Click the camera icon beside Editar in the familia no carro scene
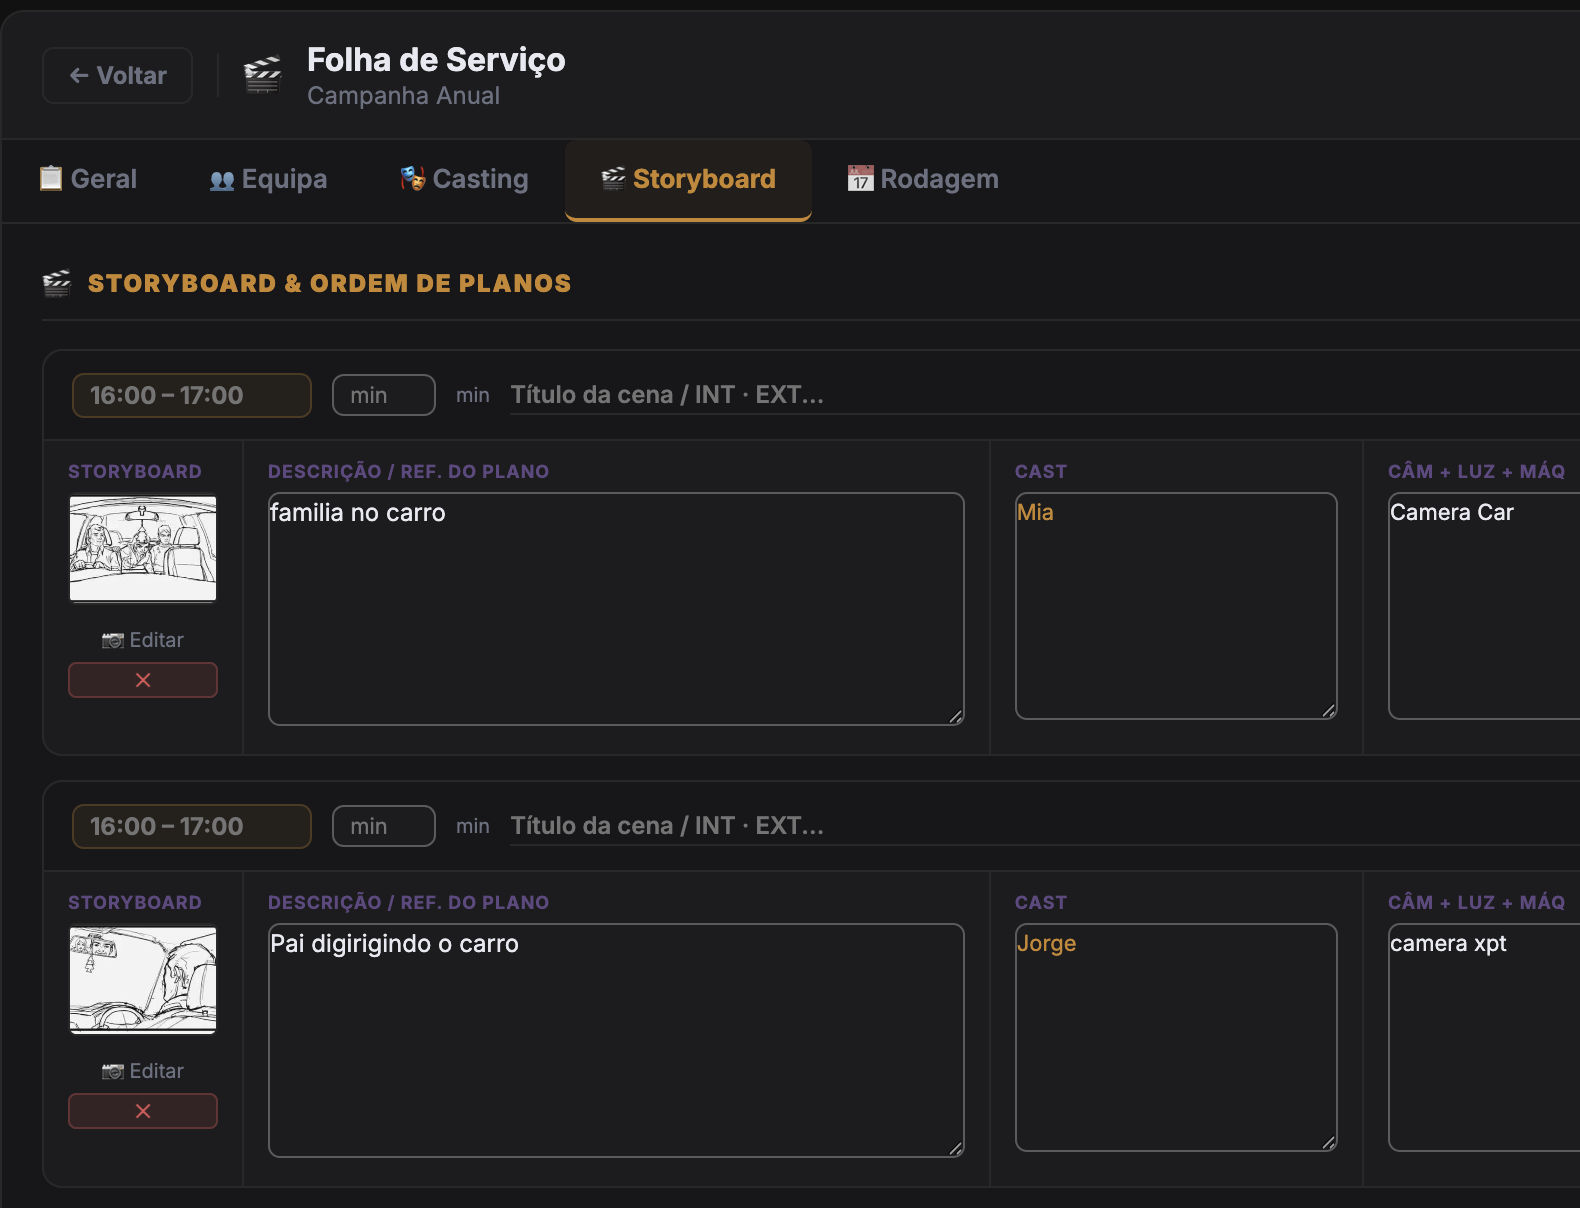The height and width of the screenshot is (1208, 1580). 113,640
